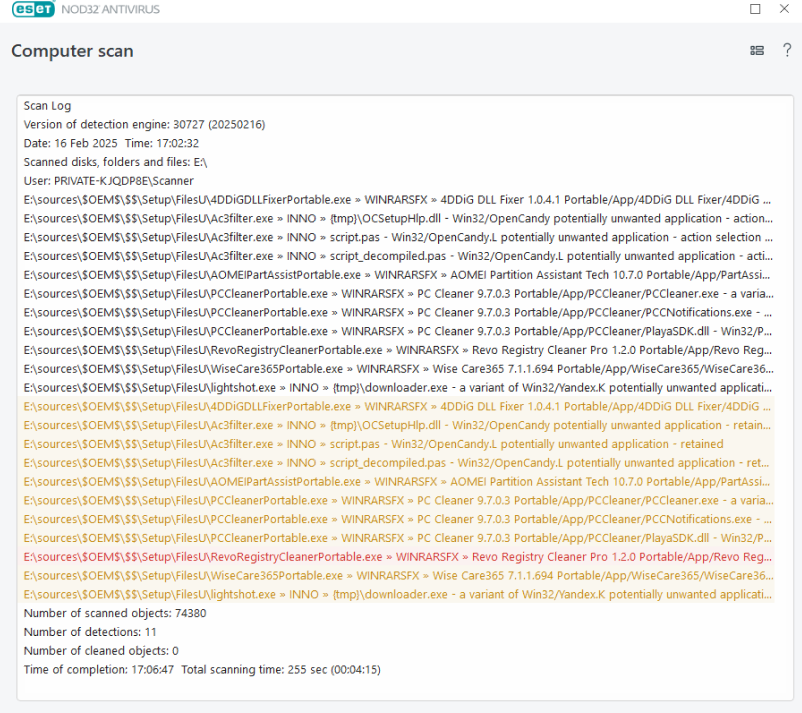Select black PCCNotifications.exe log entry
Image resolution: width=802 pixels, height=713 pixels.
click(398, 313)
